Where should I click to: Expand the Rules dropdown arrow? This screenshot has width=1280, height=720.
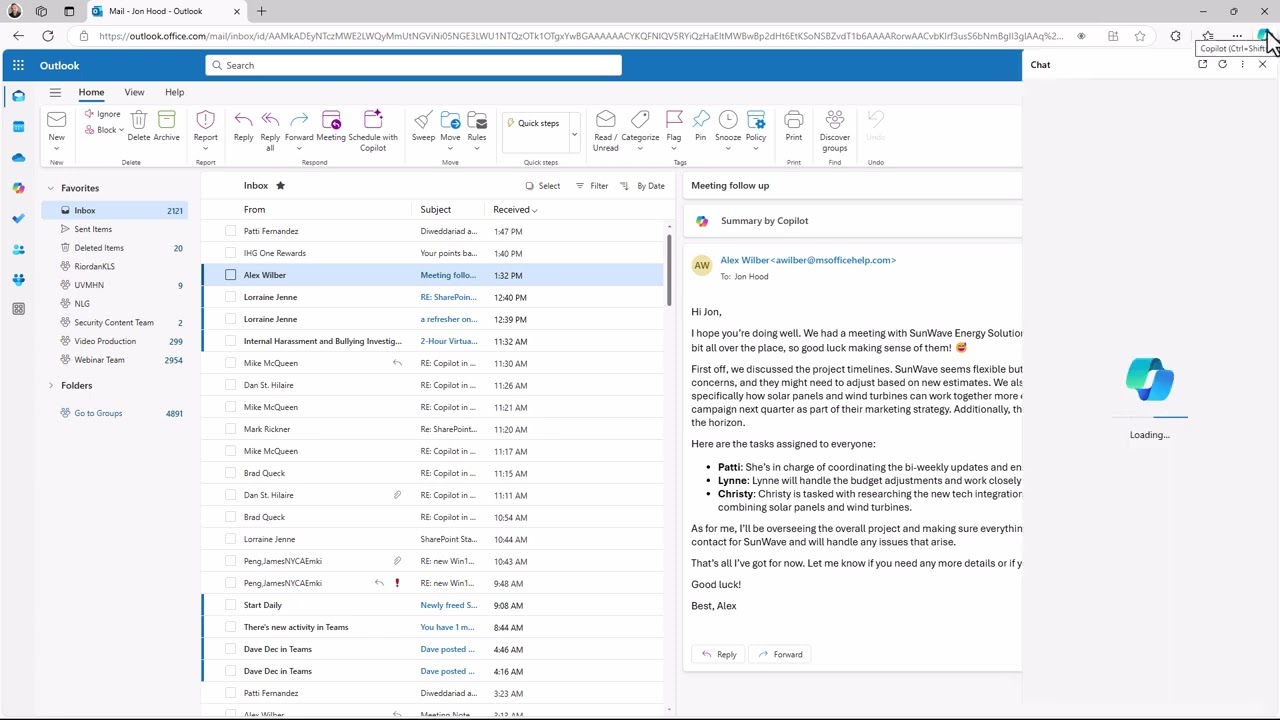[x=477, y=148]
